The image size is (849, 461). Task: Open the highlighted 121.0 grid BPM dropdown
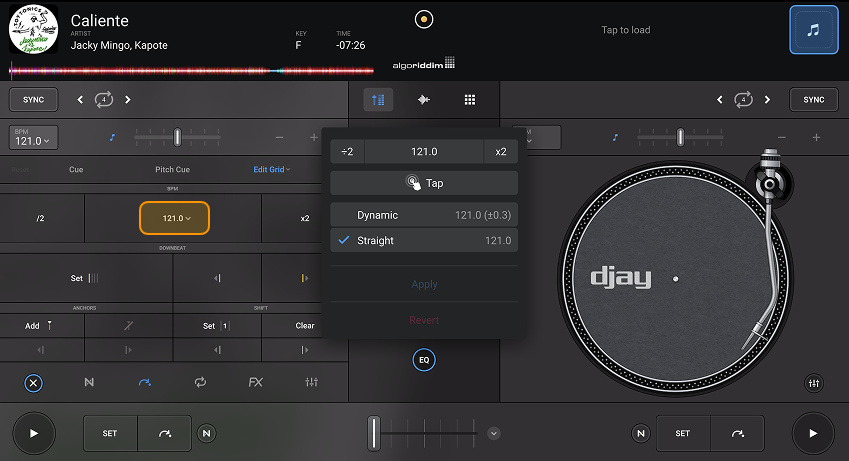click(x=174, y=218)
